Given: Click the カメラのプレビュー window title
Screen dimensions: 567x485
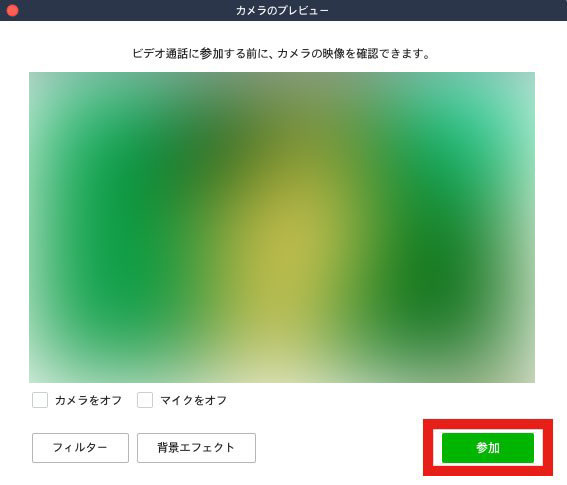Looking at the screenshot, I should [282, 10].
